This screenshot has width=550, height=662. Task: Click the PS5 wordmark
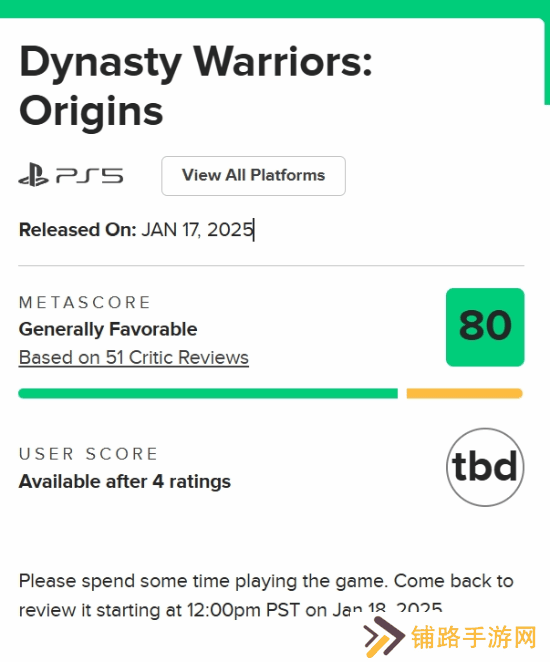pos(89,176)
